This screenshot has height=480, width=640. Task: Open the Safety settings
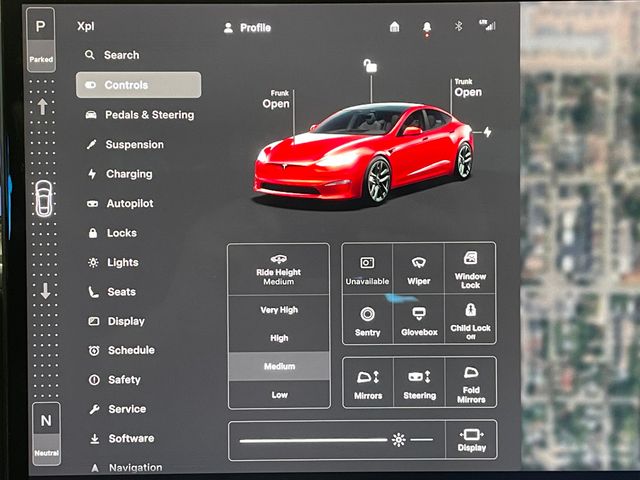[115, 380]
